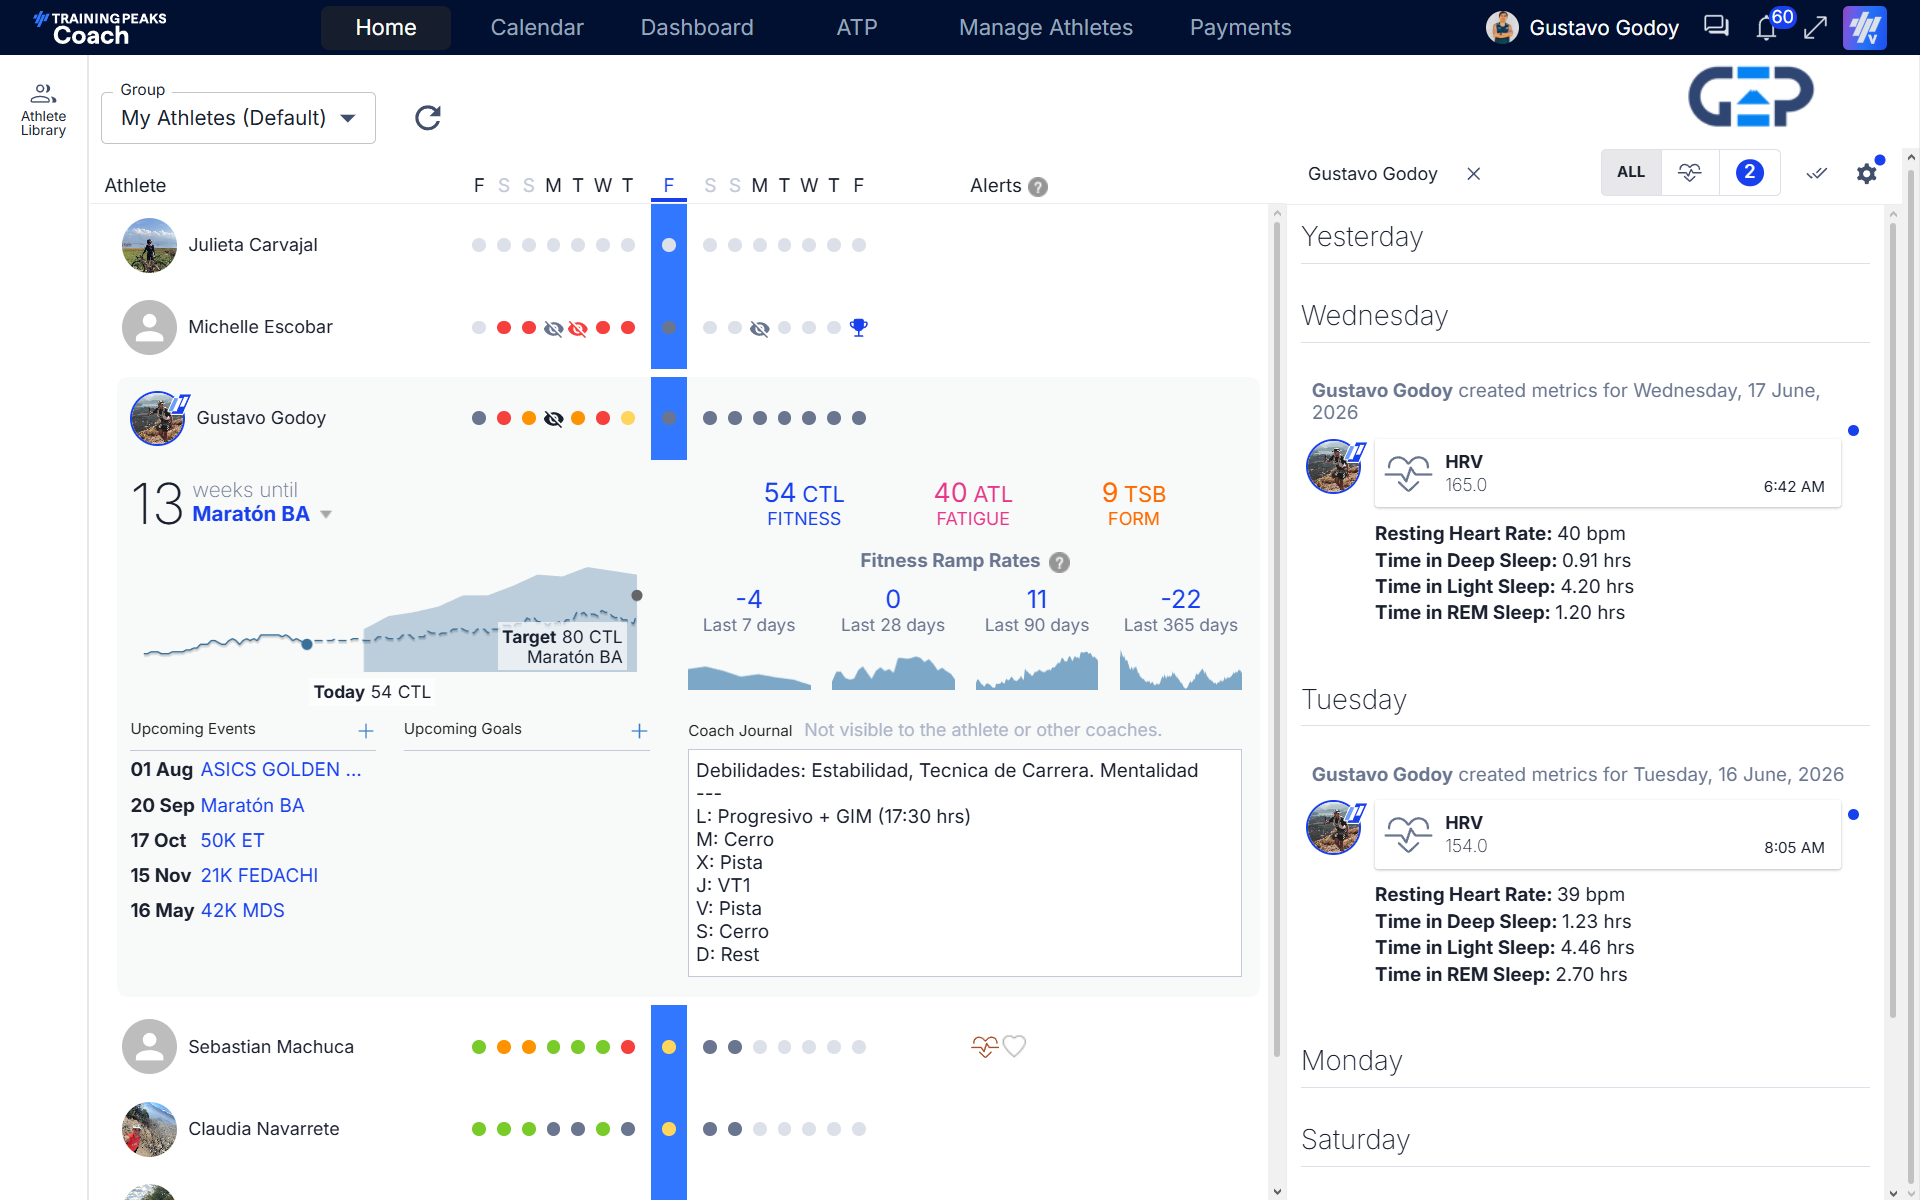This screenshot has height=1200, width=1920.
Task: Click the expand fullscreen arrows icon
Action: (x=1815, y=28)
